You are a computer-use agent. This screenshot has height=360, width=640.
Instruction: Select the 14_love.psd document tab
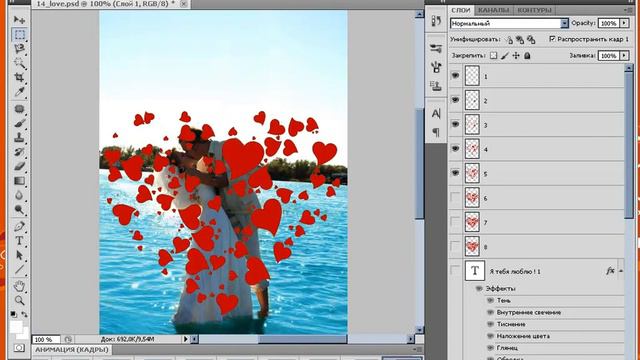click(x=105, y=4)
